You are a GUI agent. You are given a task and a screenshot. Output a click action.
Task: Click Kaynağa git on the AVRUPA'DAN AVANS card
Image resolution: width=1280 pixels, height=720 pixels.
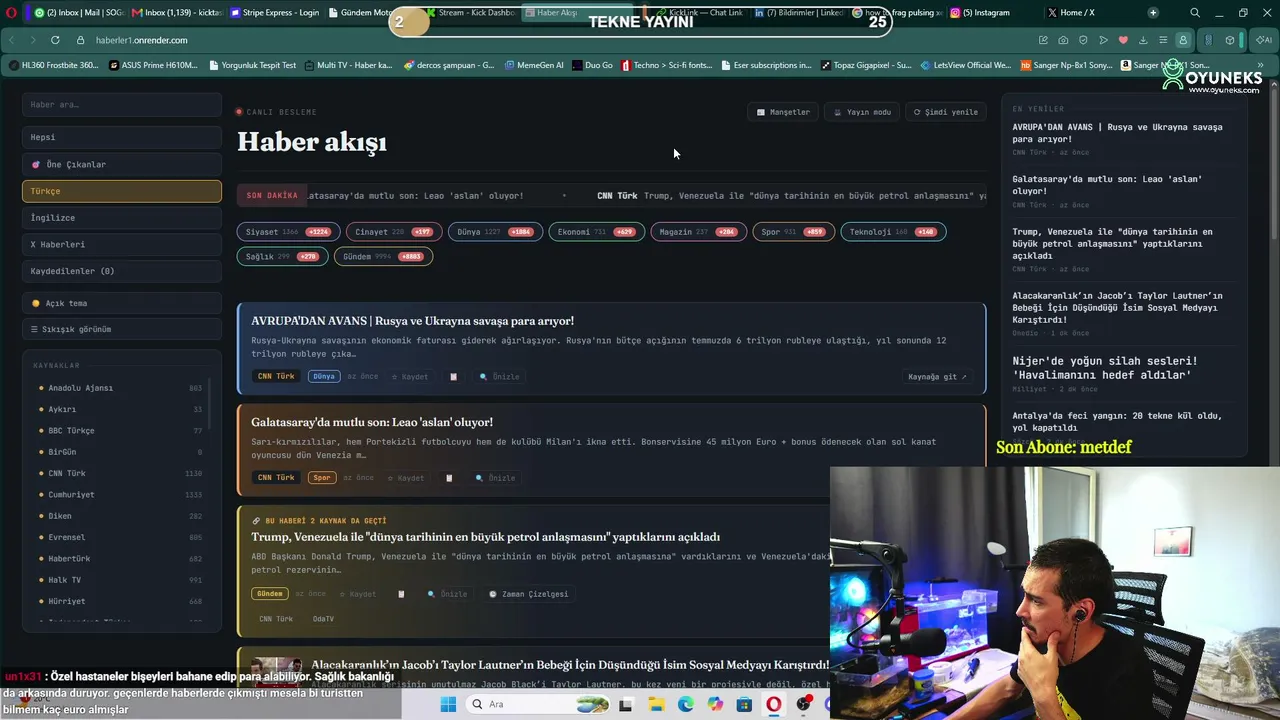(937, 377)
